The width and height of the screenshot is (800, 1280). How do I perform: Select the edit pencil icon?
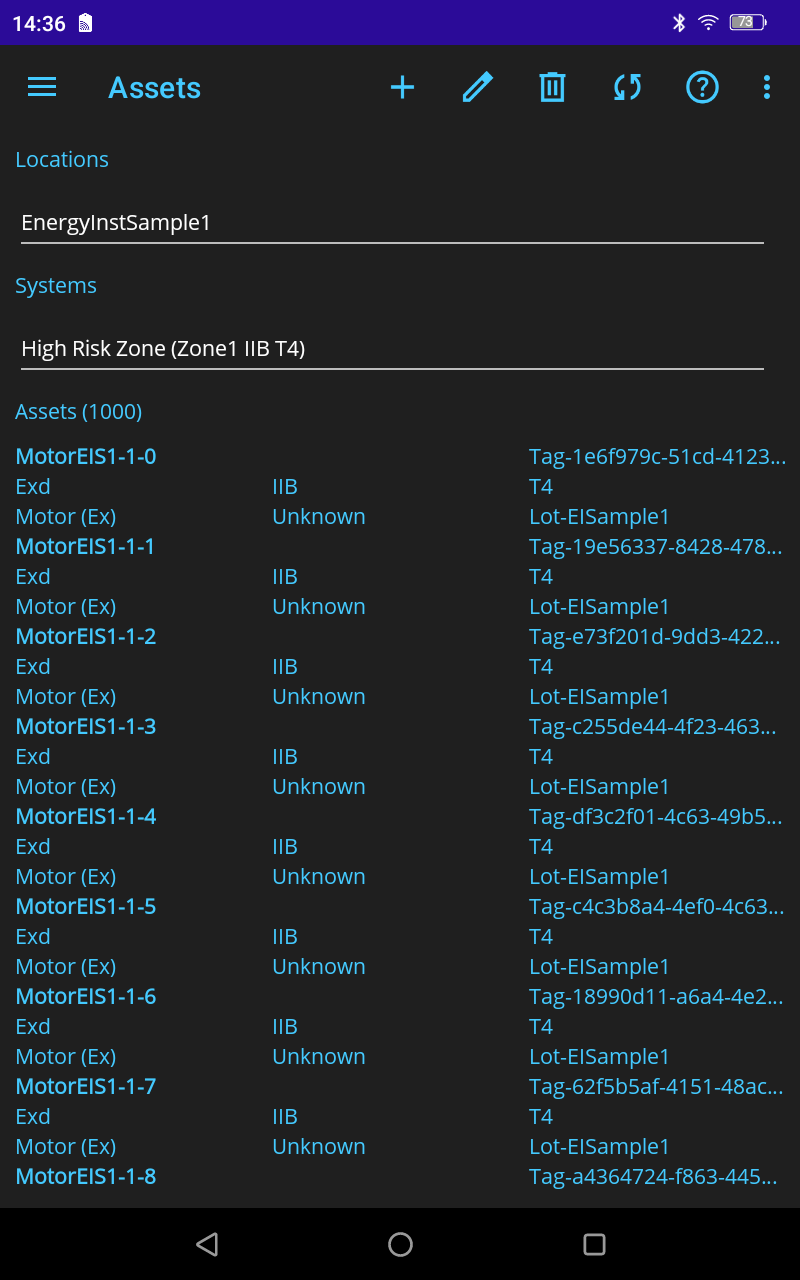[477, 87]
